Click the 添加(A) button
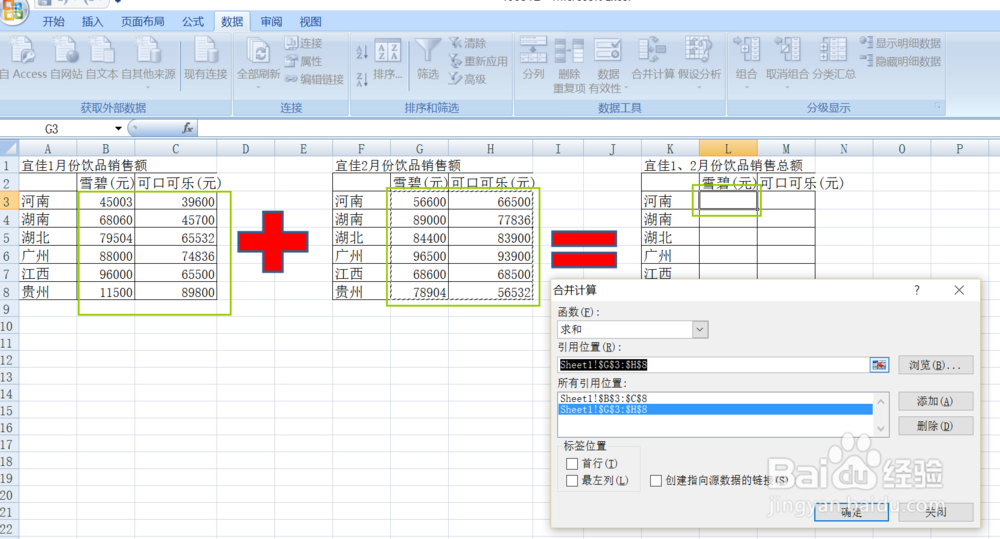 [x=936, y=401]
